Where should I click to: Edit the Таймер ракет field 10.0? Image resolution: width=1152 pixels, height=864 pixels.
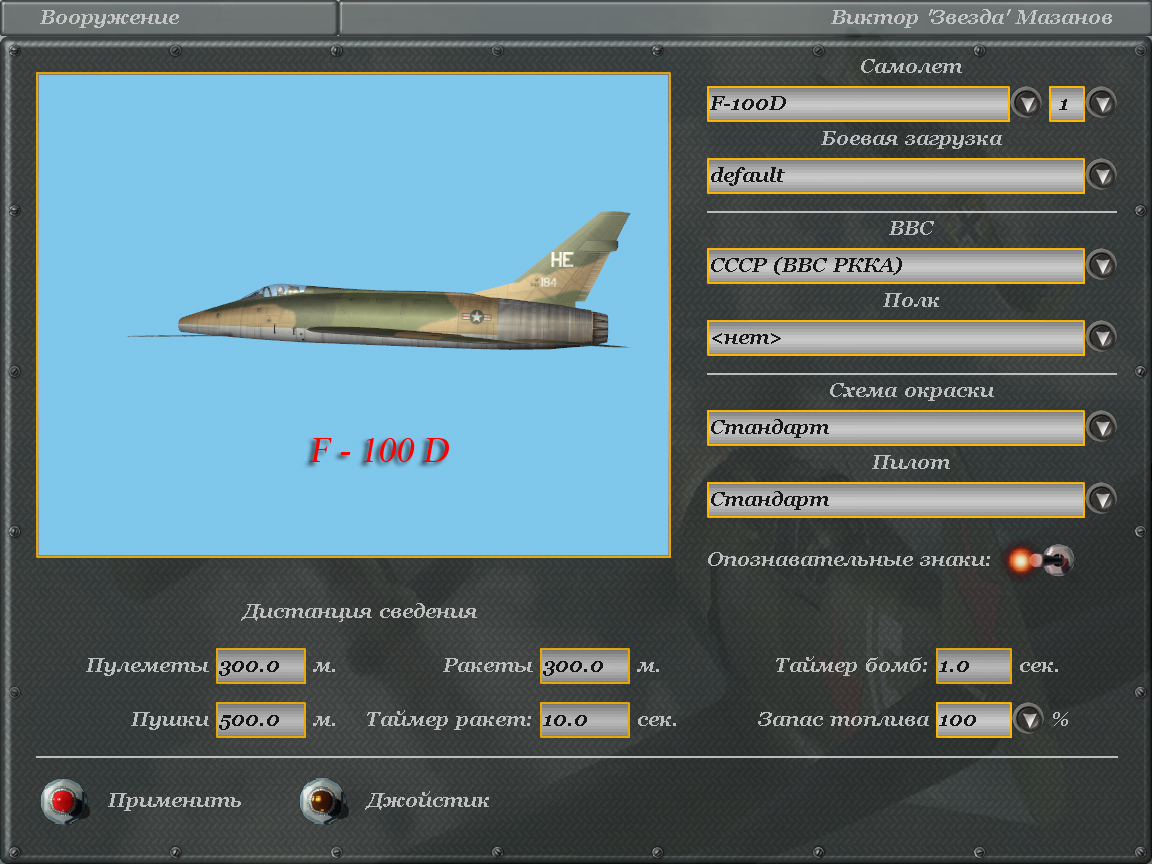(x=585, y=719)
